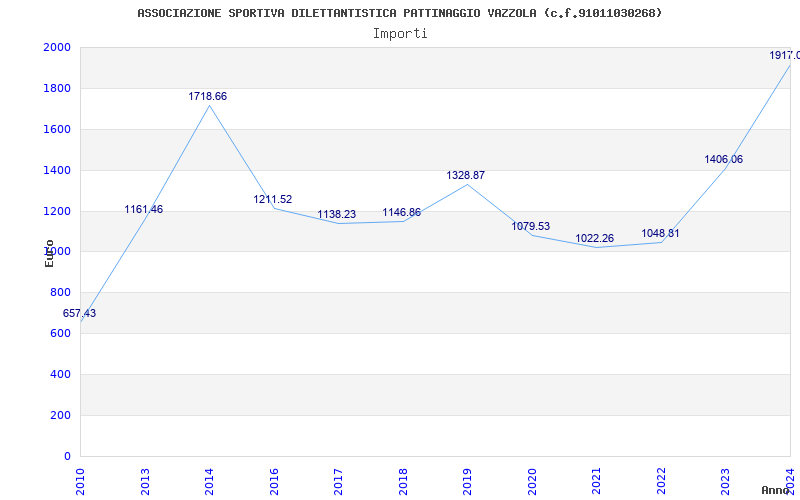Select the x-axis year 2023

[726, 482]
